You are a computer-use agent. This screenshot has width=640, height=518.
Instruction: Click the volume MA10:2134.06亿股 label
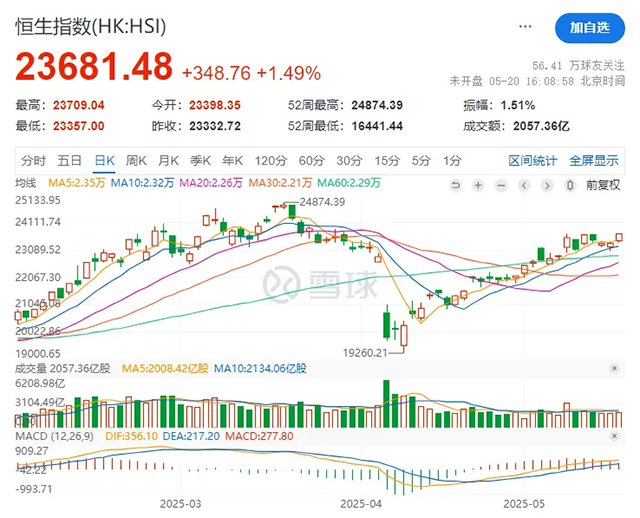coord(260,369)
